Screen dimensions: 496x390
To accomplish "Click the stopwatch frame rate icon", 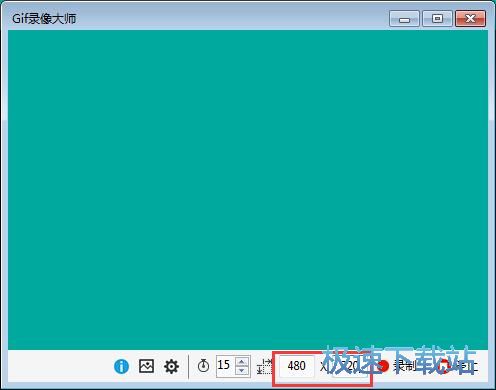I will tap(203, 366).
